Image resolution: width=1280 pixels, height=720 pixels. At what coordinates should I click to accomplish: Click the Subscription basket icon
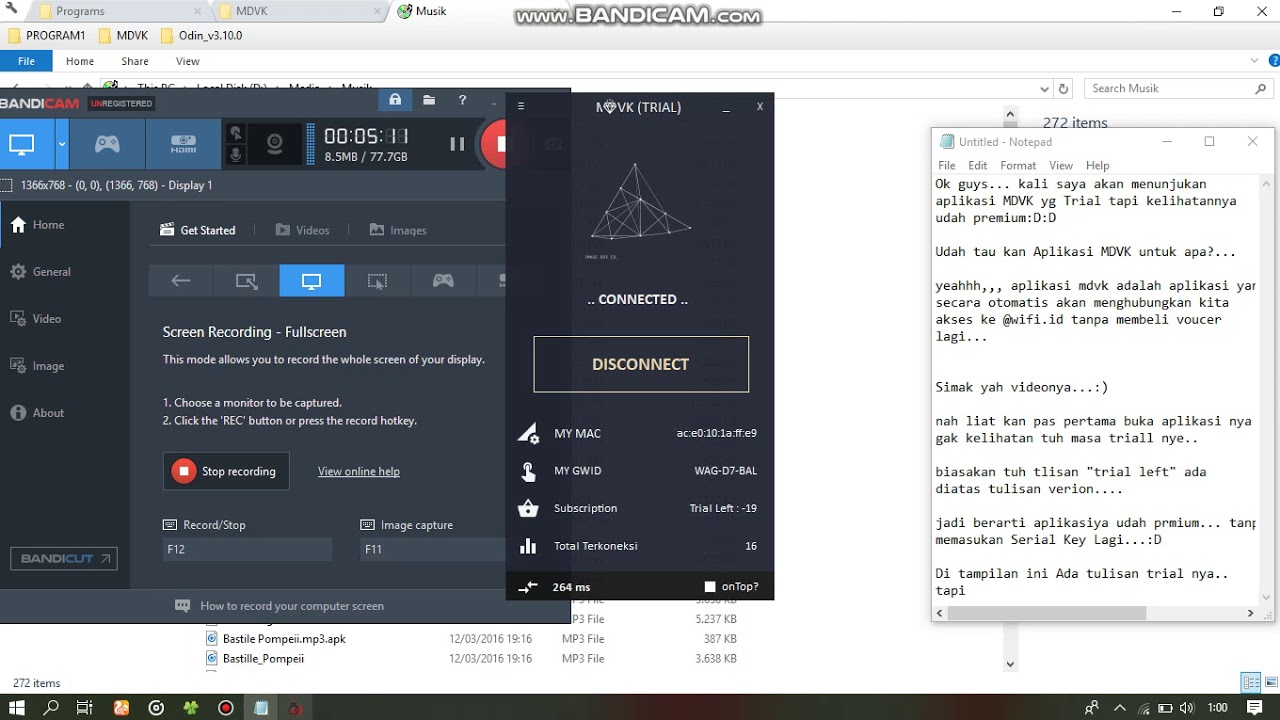527,508
